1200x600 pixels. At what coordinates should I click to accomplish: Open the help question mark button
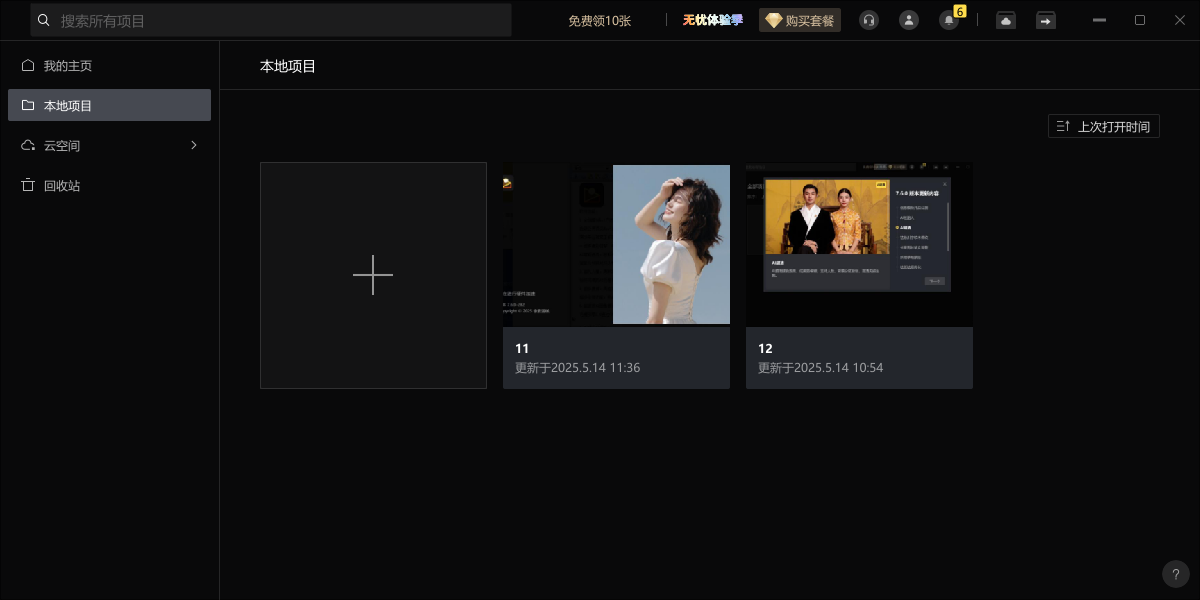coord(1176,574)
